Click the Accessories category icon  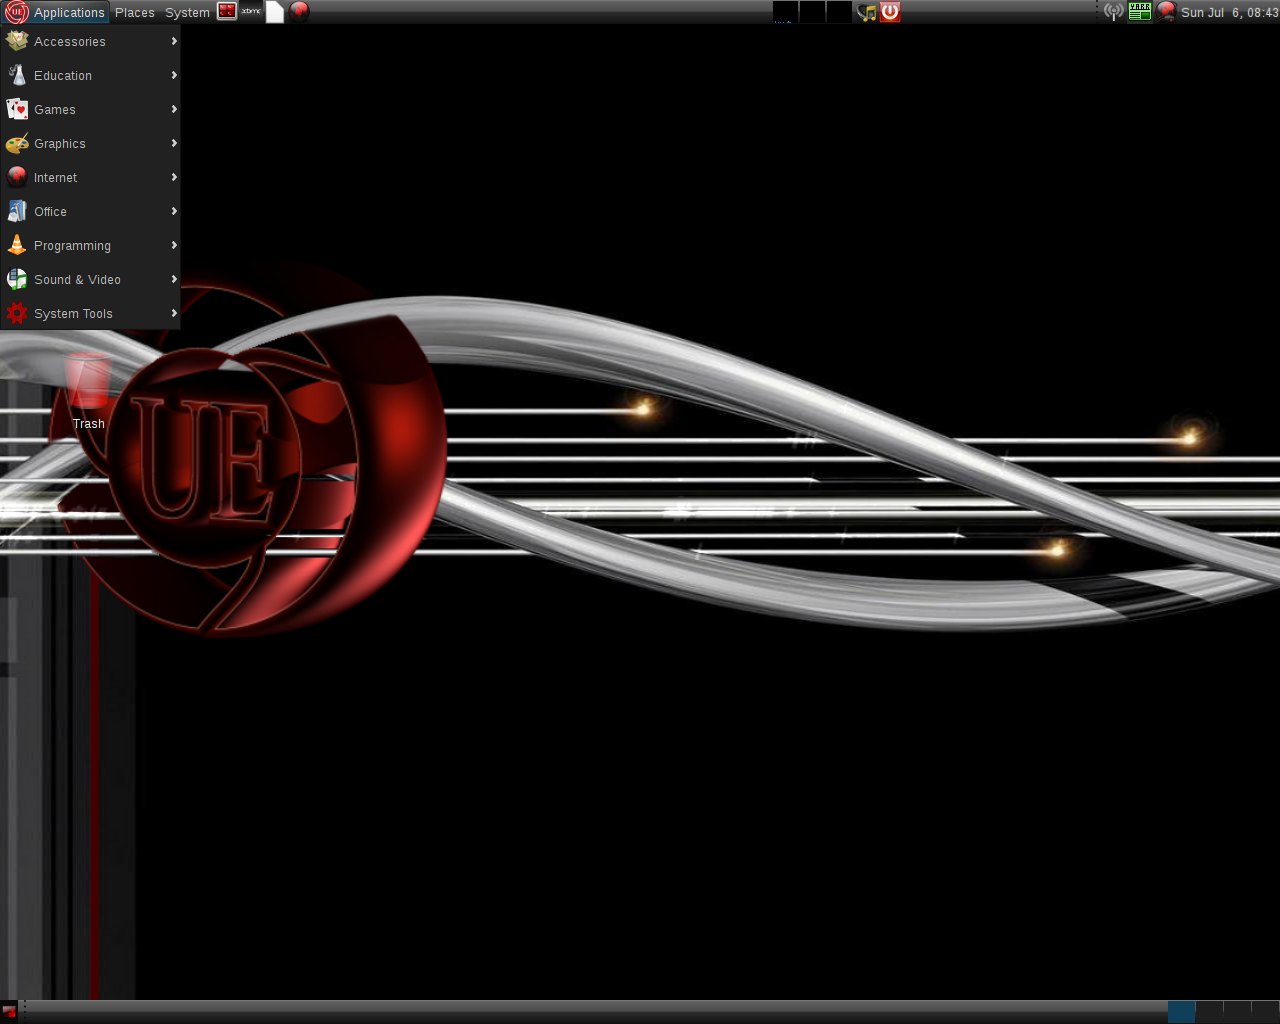coord(17,41)
